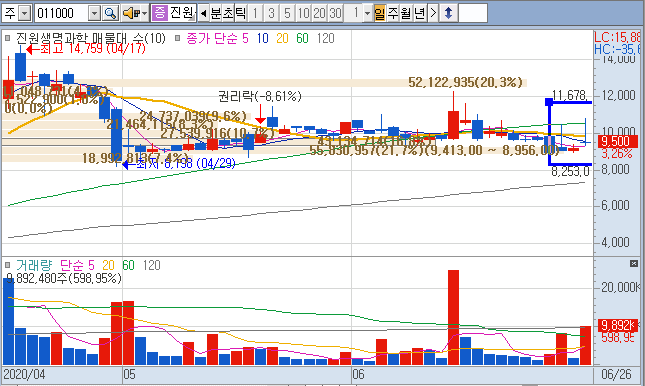Click the speaker alert icon
The width and height of the screenshot is (645, 386).
pyautogui.click(x=131, y=13)
